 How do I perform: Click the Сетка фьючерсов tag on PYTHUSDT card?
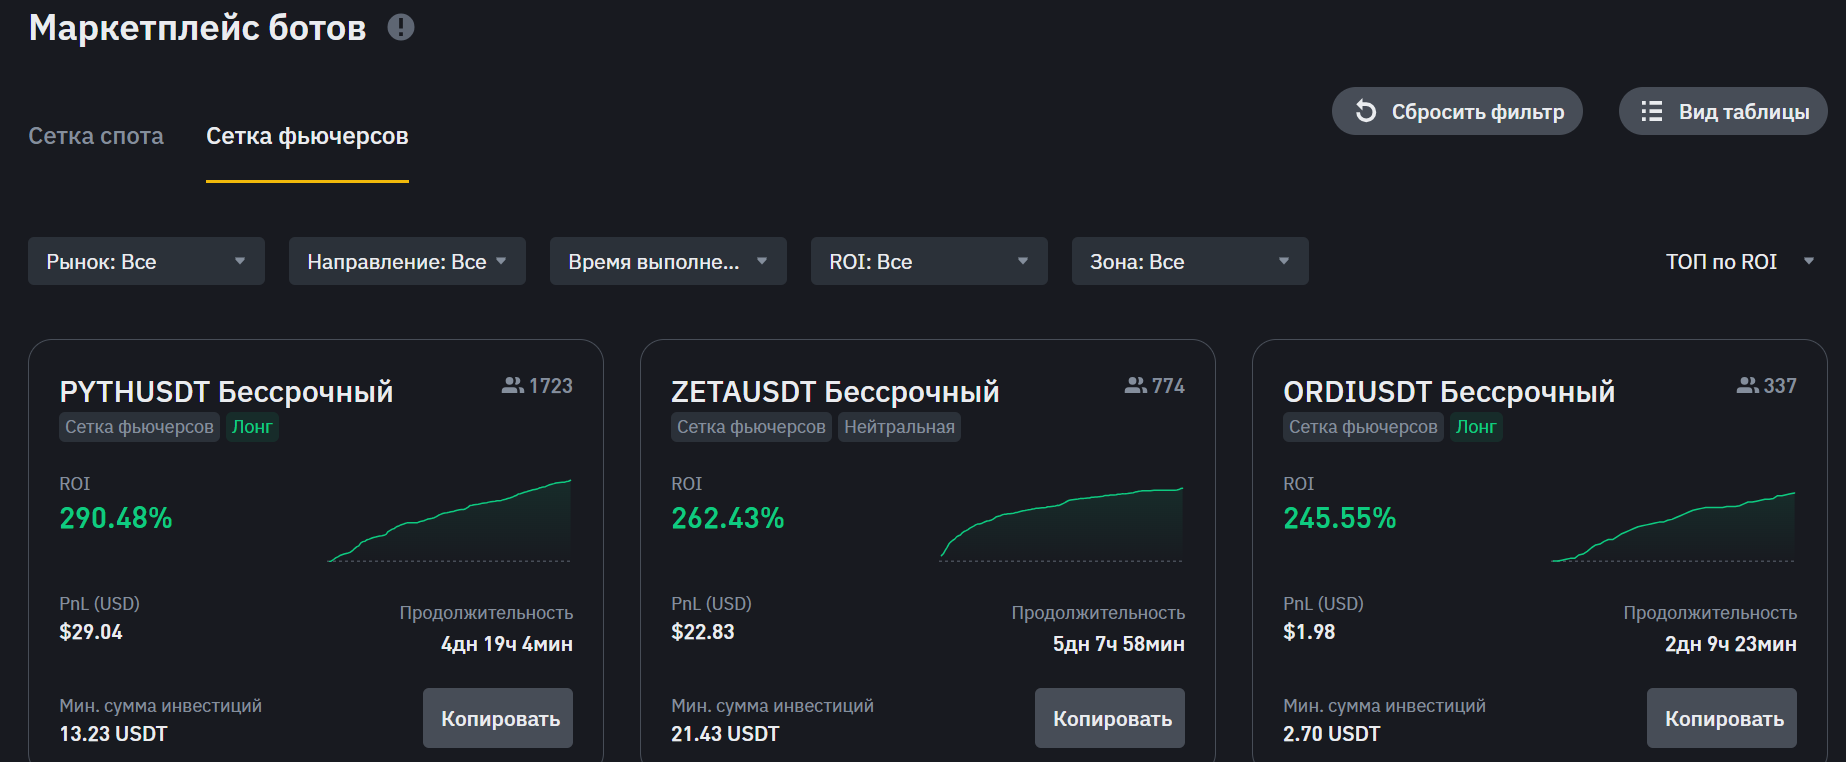139,427
